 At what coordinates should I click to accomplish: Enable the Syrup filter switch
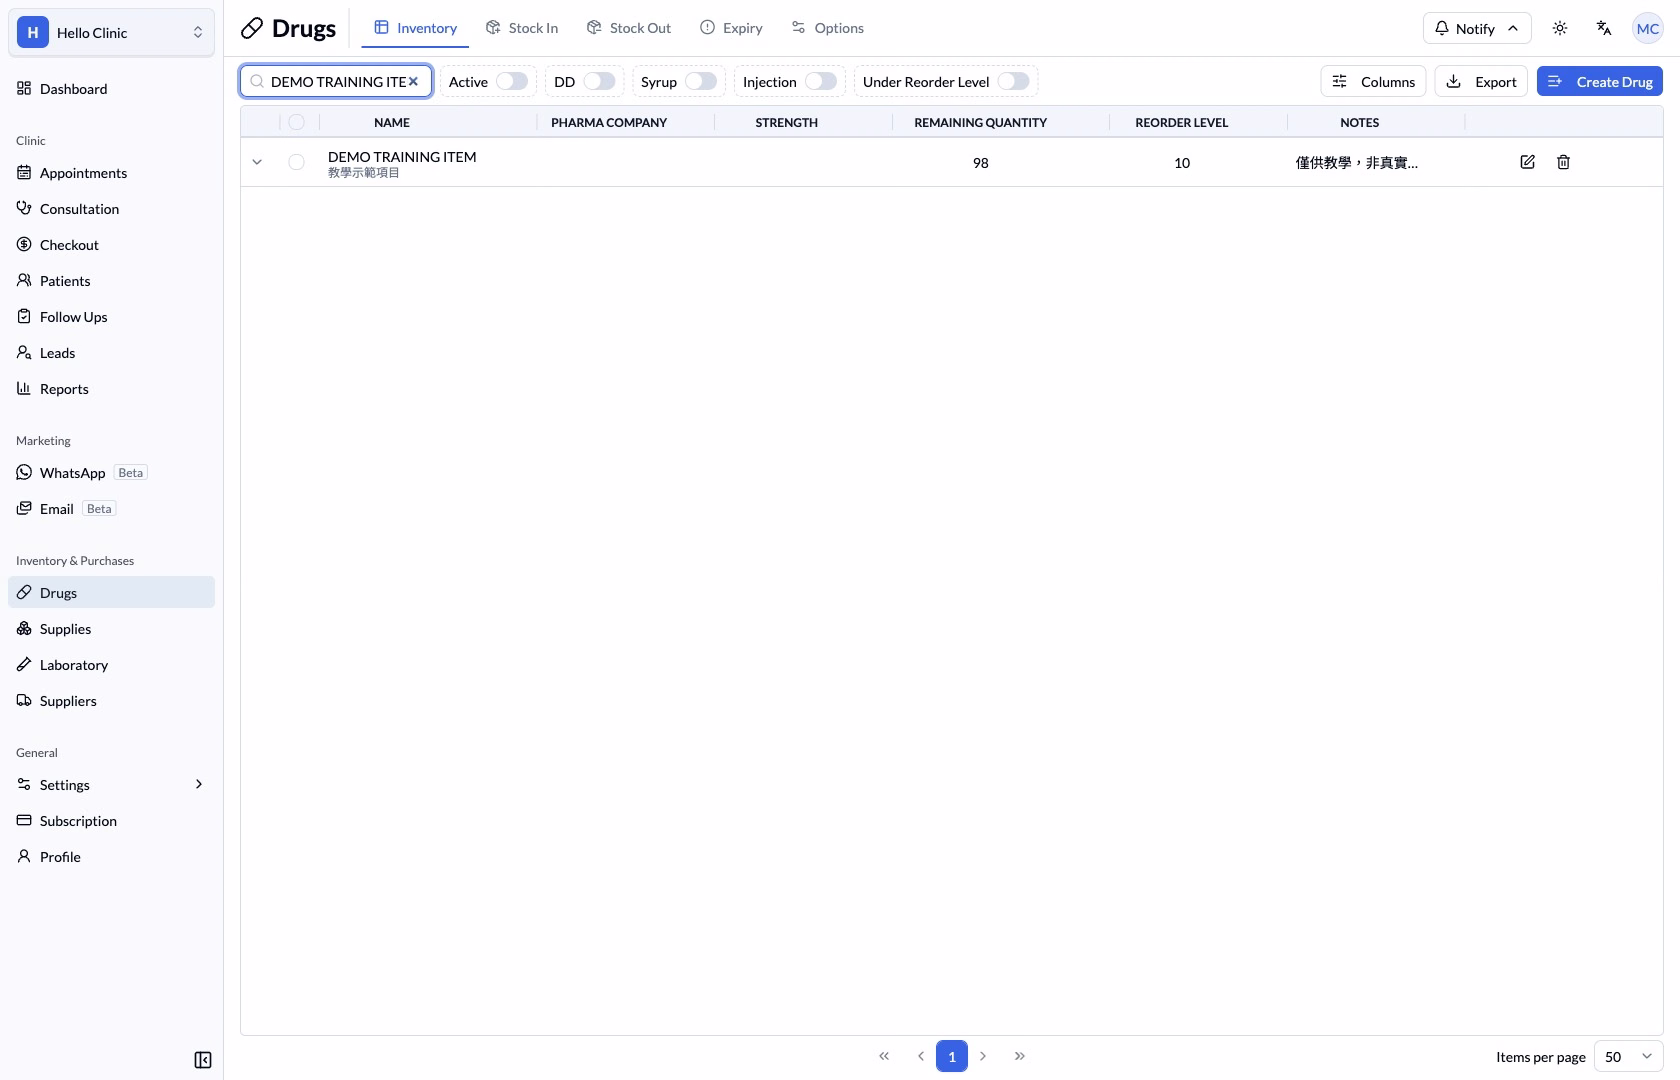click(701, 81)
